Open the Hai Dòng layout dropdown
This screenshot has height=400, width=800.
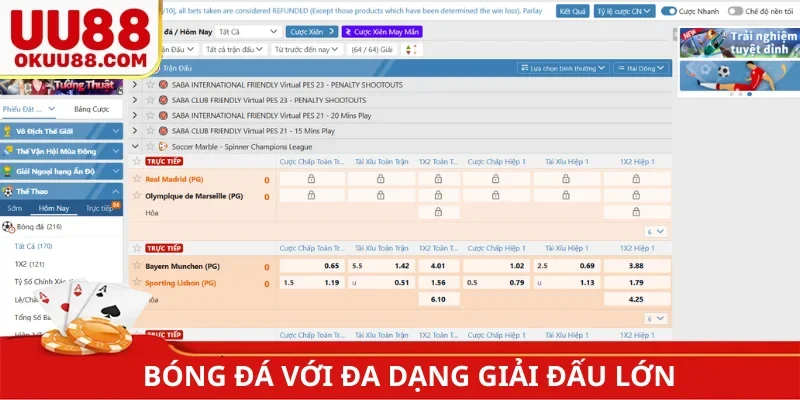click(x=640, y=68)
